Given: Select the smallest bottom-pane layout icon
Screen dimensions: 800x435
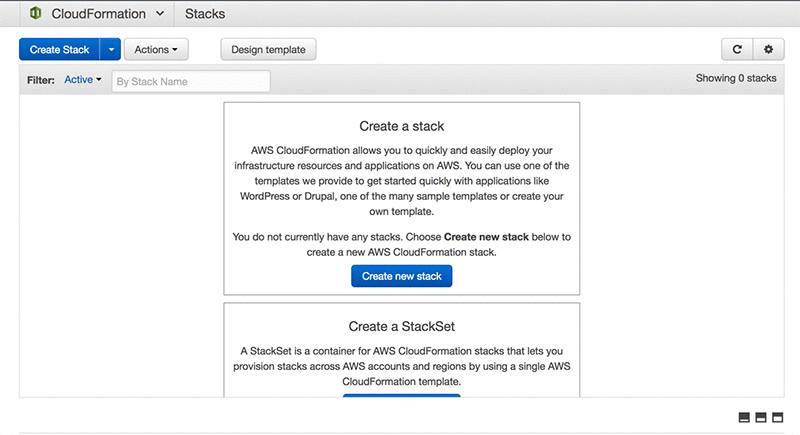Looking at the screenshot, I should tap(745, 417).
